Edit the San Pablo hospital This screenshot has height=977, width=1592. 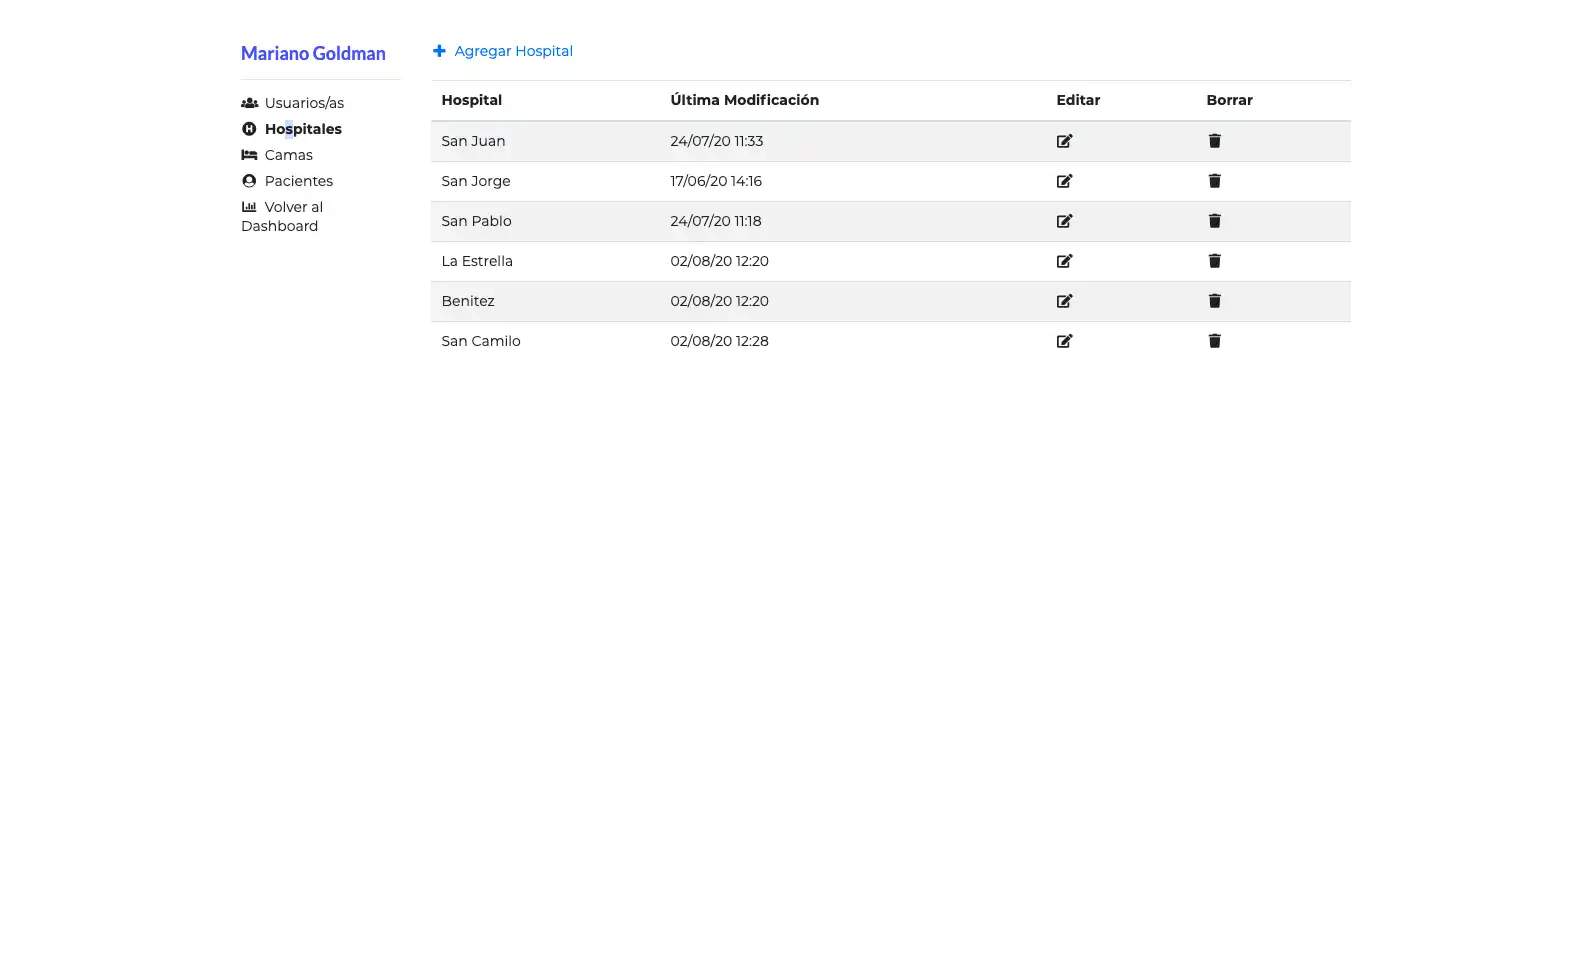pos(1064,221)
